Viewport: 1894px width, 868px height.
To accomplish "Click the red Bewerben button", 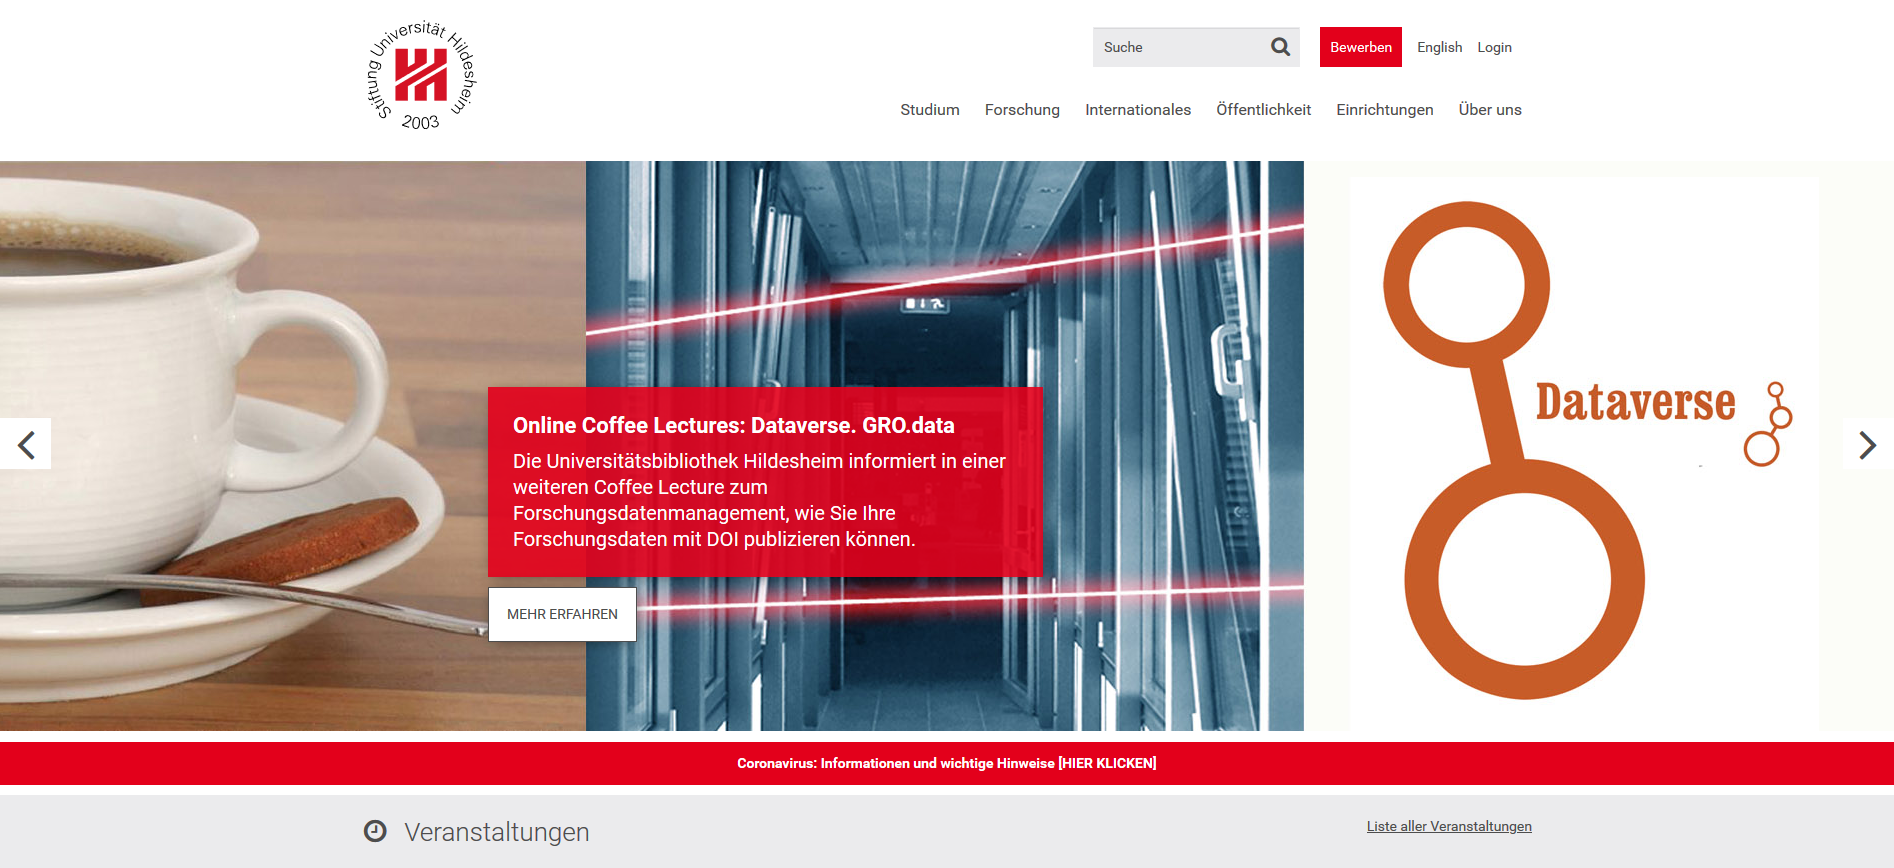I will click(x=1361, y=47).
